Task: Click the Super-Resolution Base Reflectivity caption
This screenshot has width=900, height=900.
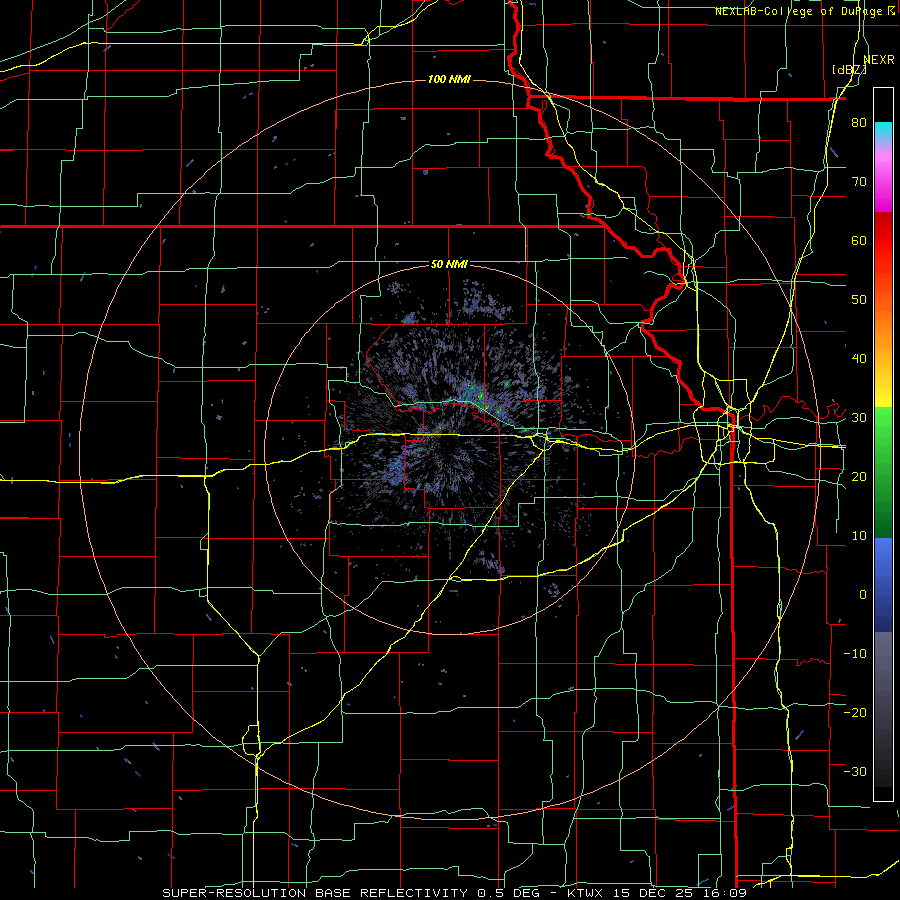Action: pyautogui.click(x=455, y=893)
